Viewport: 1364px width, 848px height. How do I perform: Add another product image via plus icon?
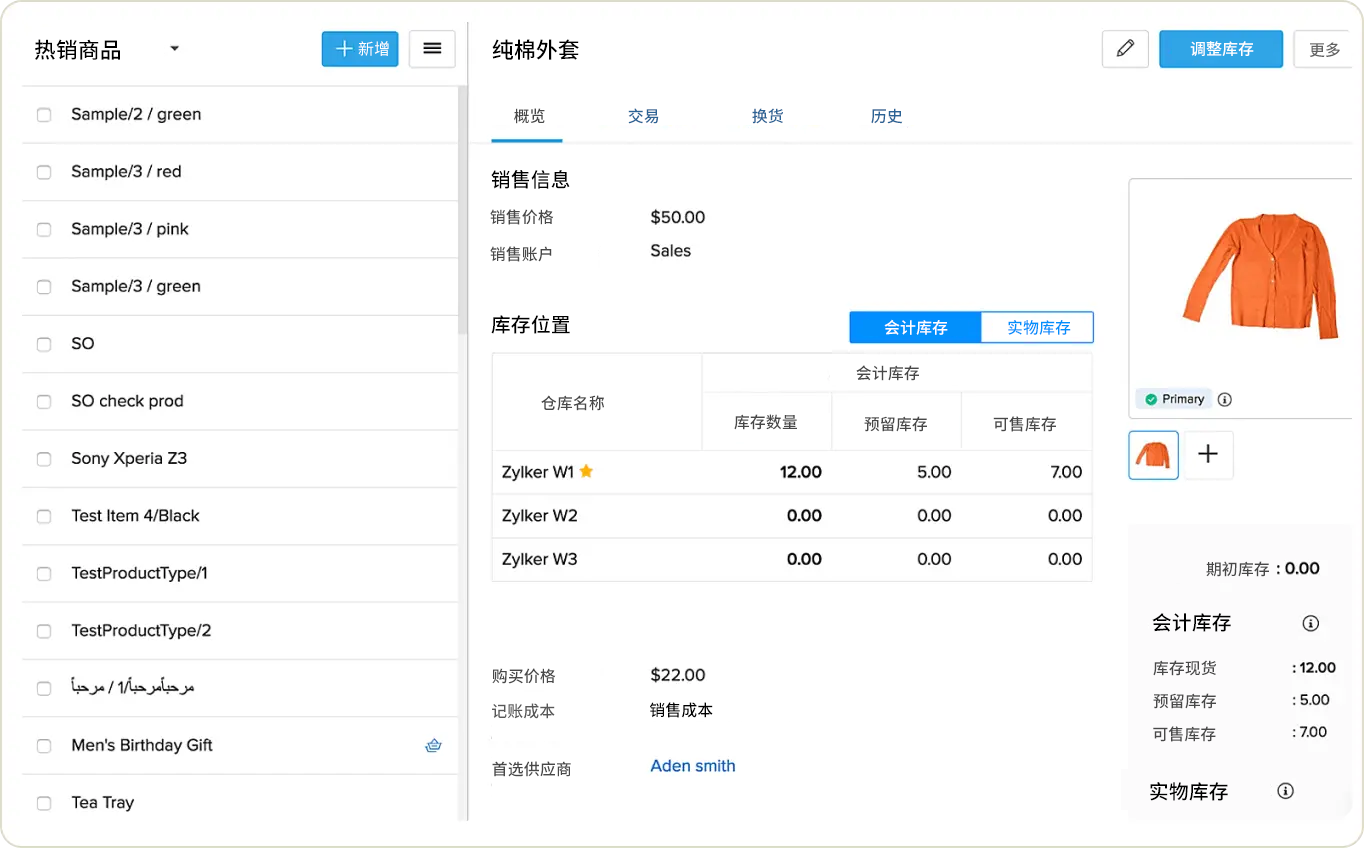pyautogui.click(x=1209, y=454)
